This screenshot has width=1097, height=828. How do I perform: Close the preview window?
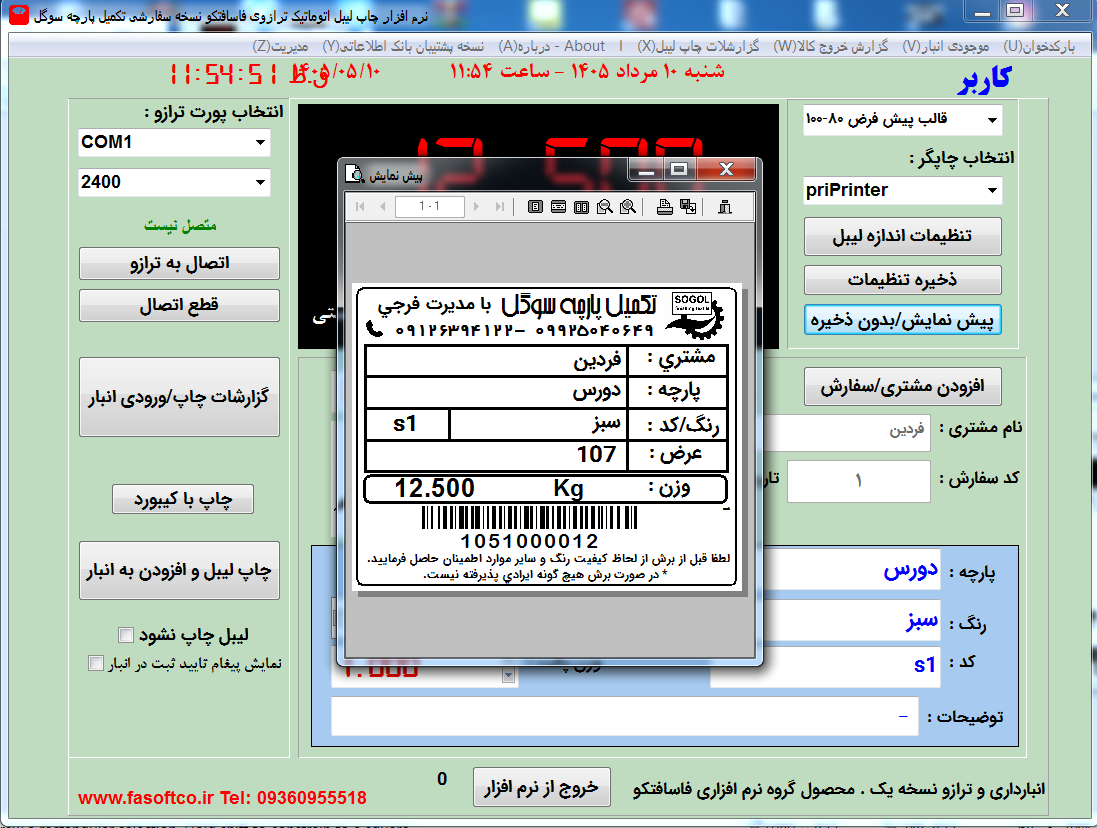click(x=726, y=170)
